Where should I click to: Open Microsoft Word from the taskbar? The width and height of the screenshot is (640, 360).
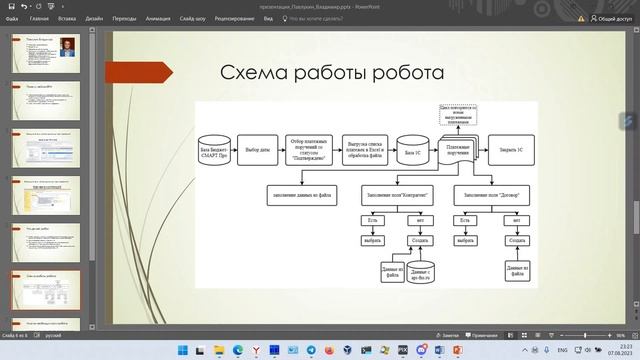pyautogui.click(x=440, y=350)
